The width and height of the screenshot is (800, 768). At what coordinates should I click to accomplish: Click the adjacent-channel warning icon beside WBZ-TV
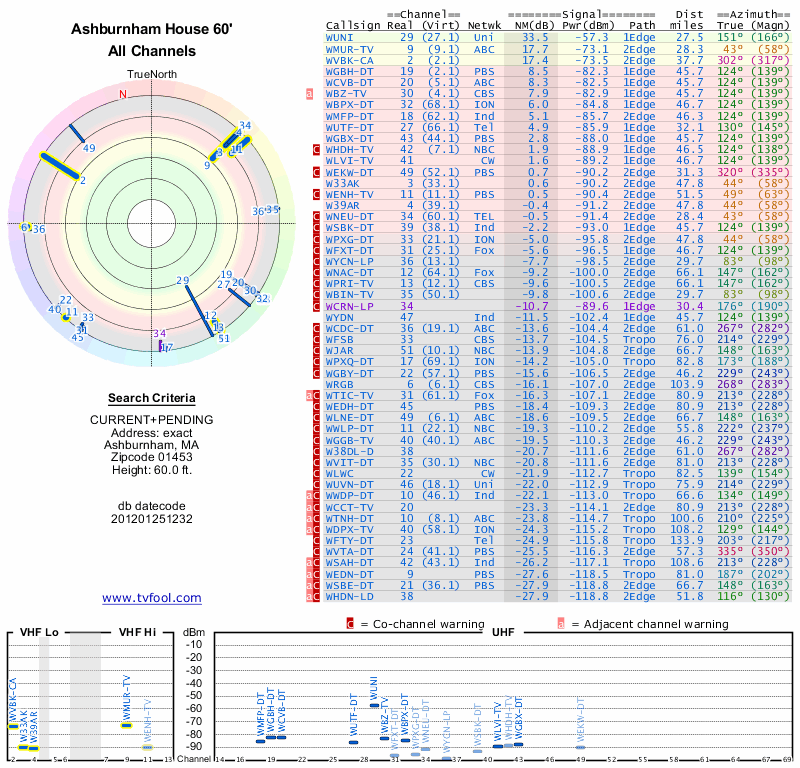[x=309, y=94]
